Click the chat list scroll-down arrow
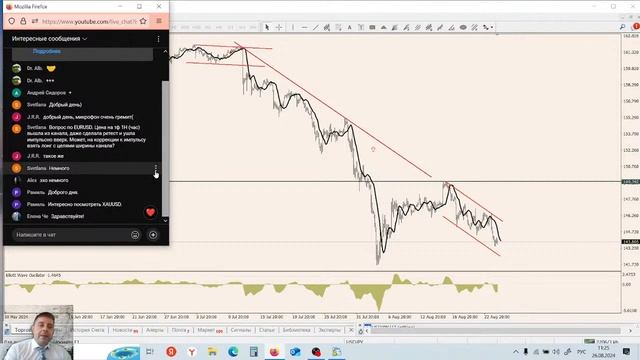The image size is (640, 360). (x=165, y=220)
